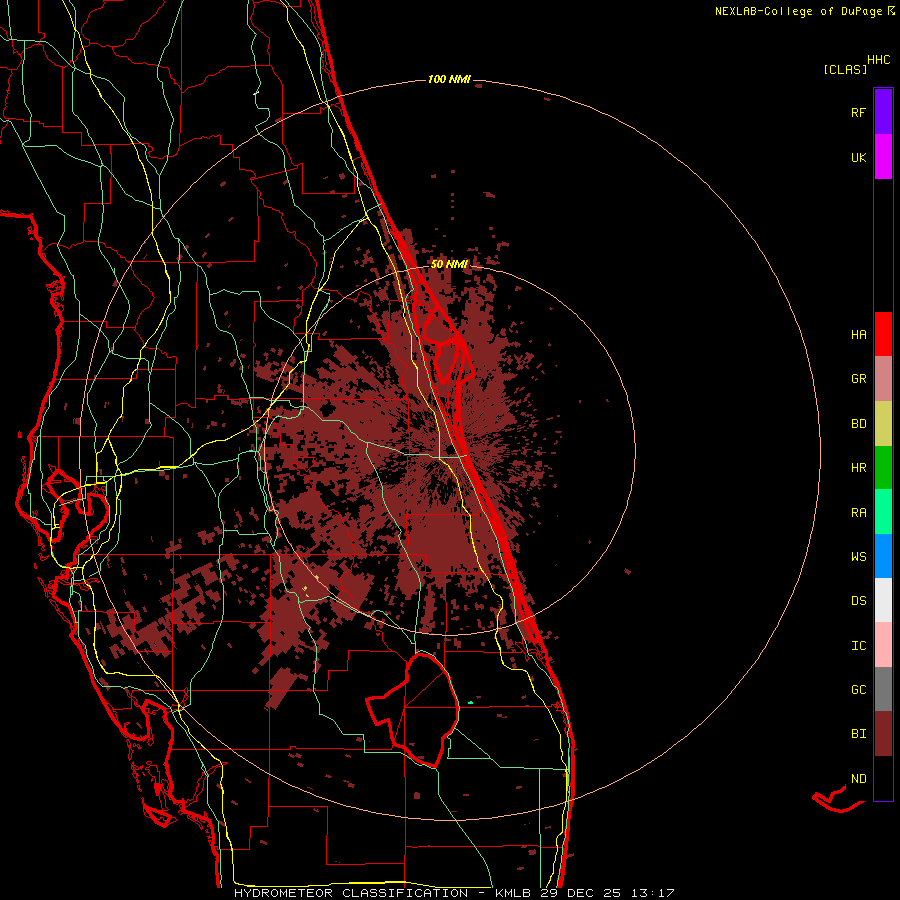Click the blue WS color swatch
The height and width of the screenshot is (900, 900).
(x=883, y=556)
